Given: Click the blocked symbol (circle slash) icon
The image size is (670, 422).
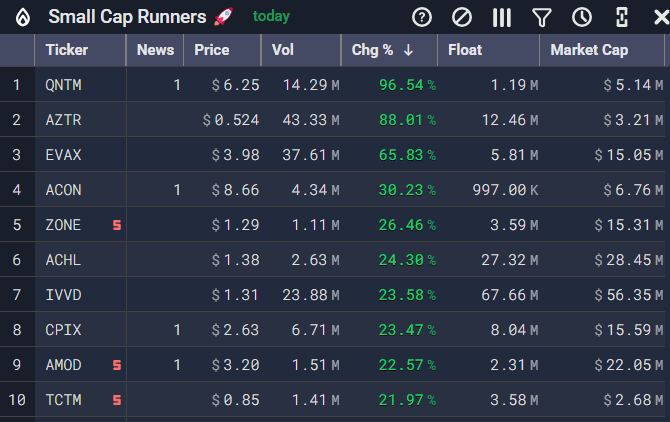Looking at the screenshot, I should (462, 18).
